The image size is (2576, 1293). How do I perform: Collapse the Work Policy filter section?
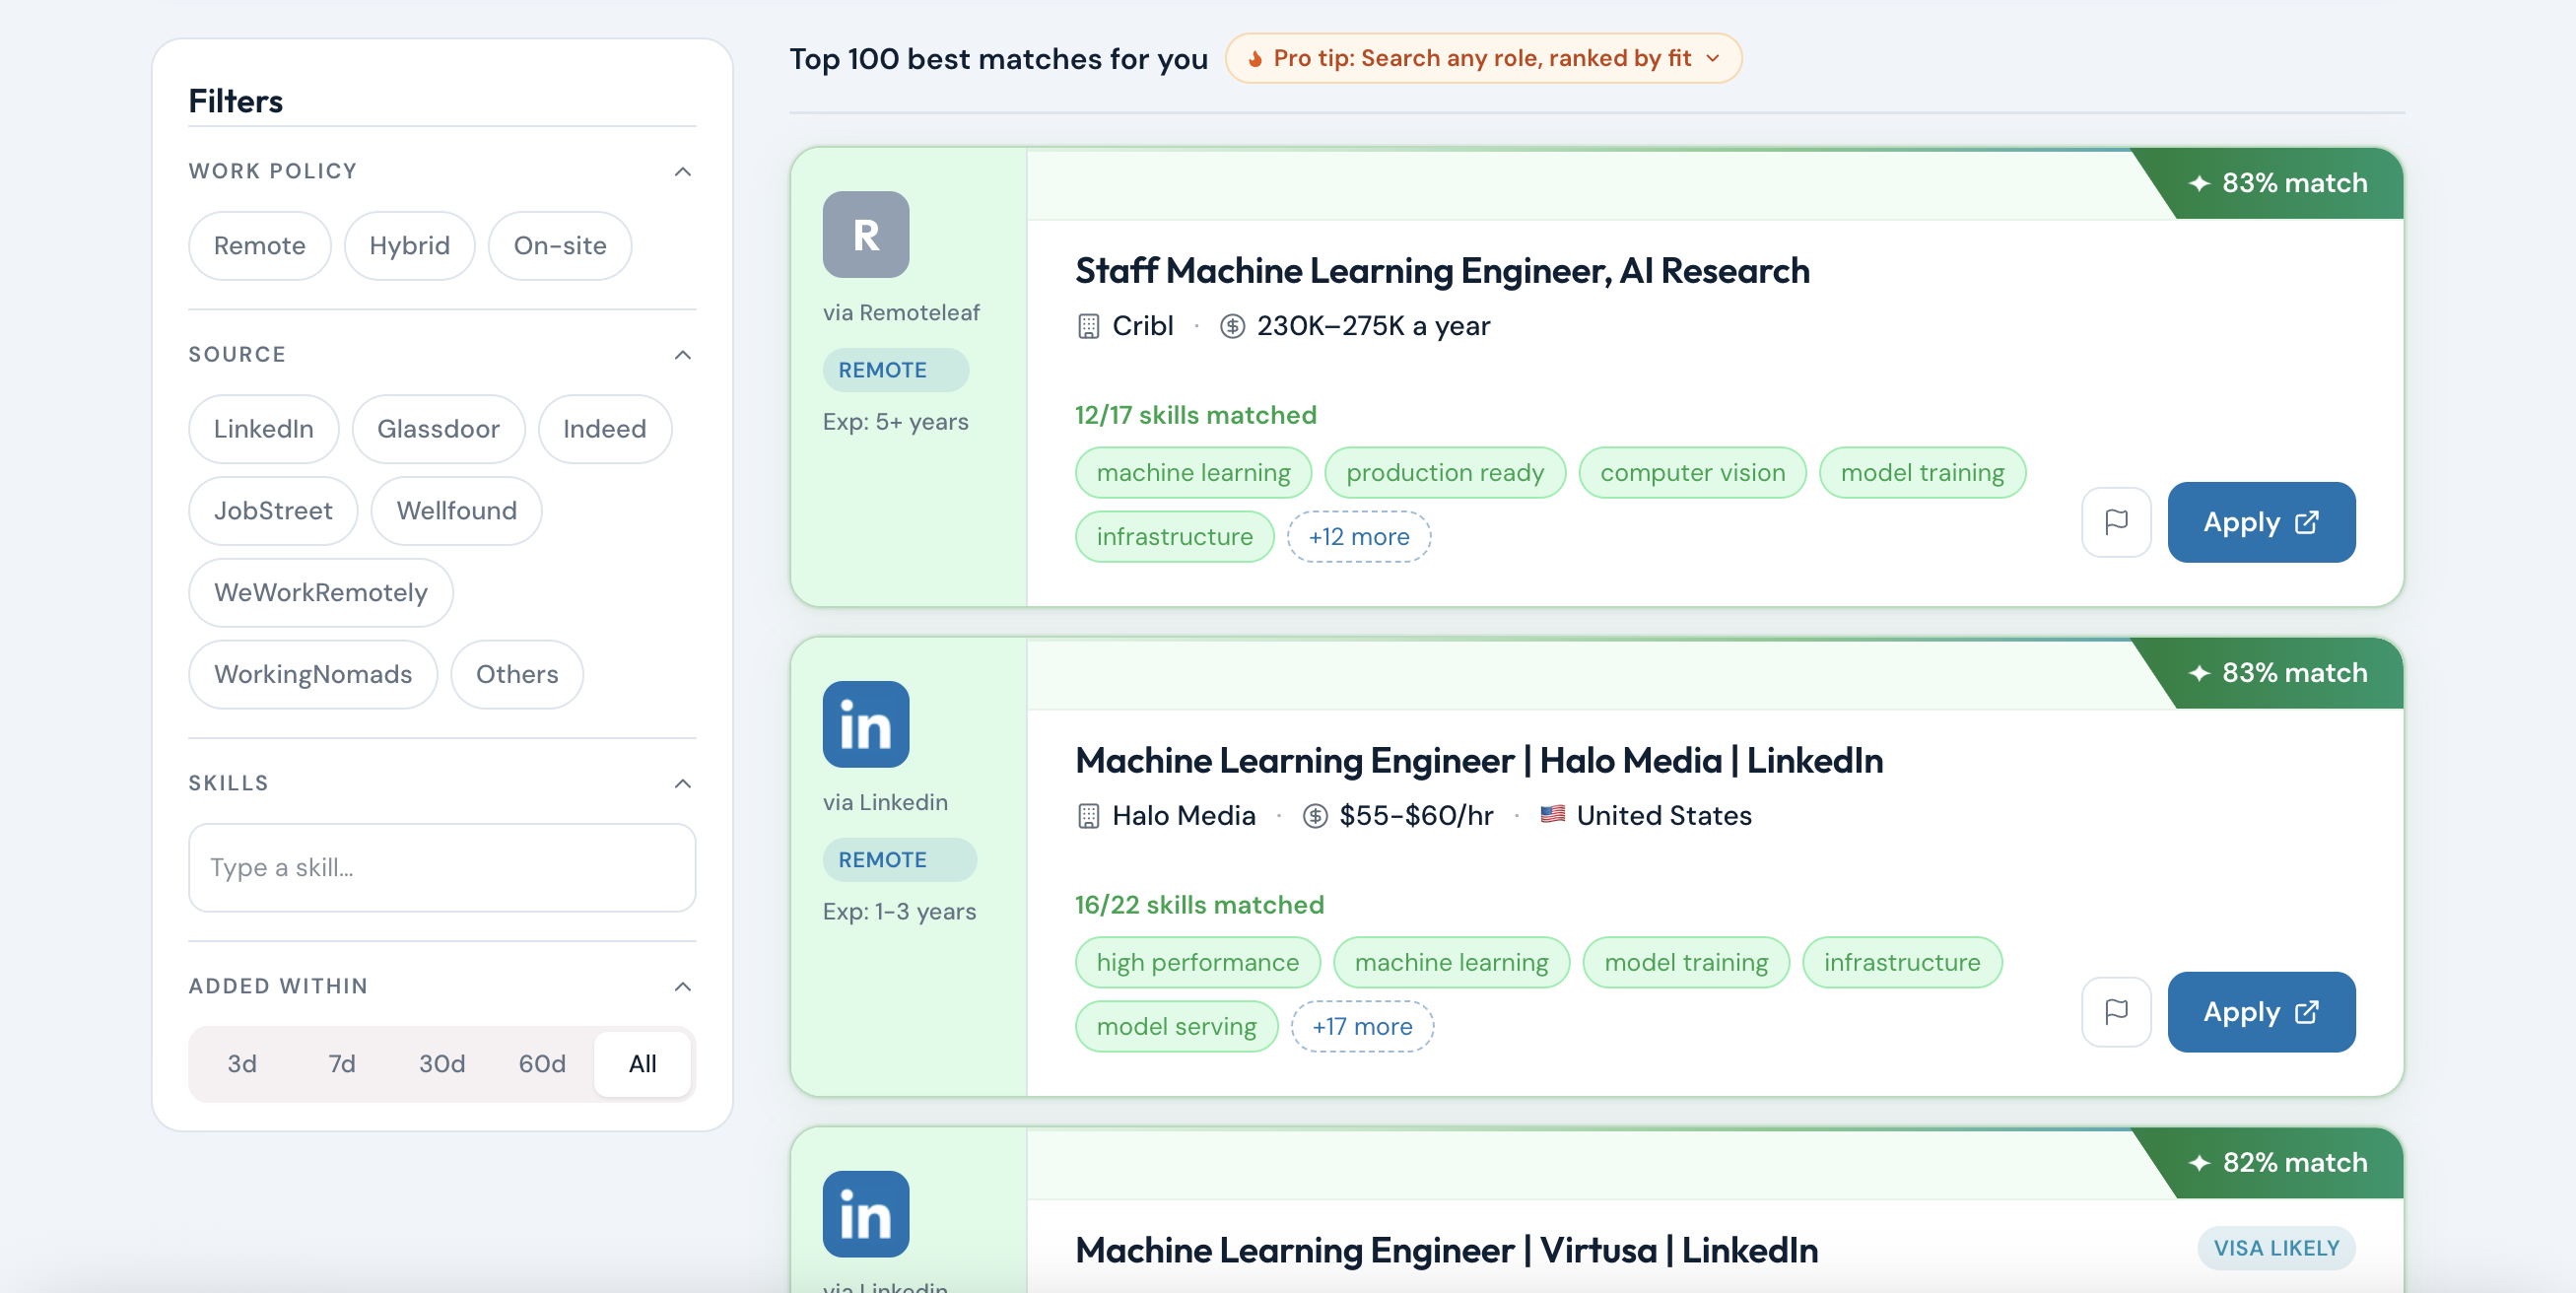point(682,171)
